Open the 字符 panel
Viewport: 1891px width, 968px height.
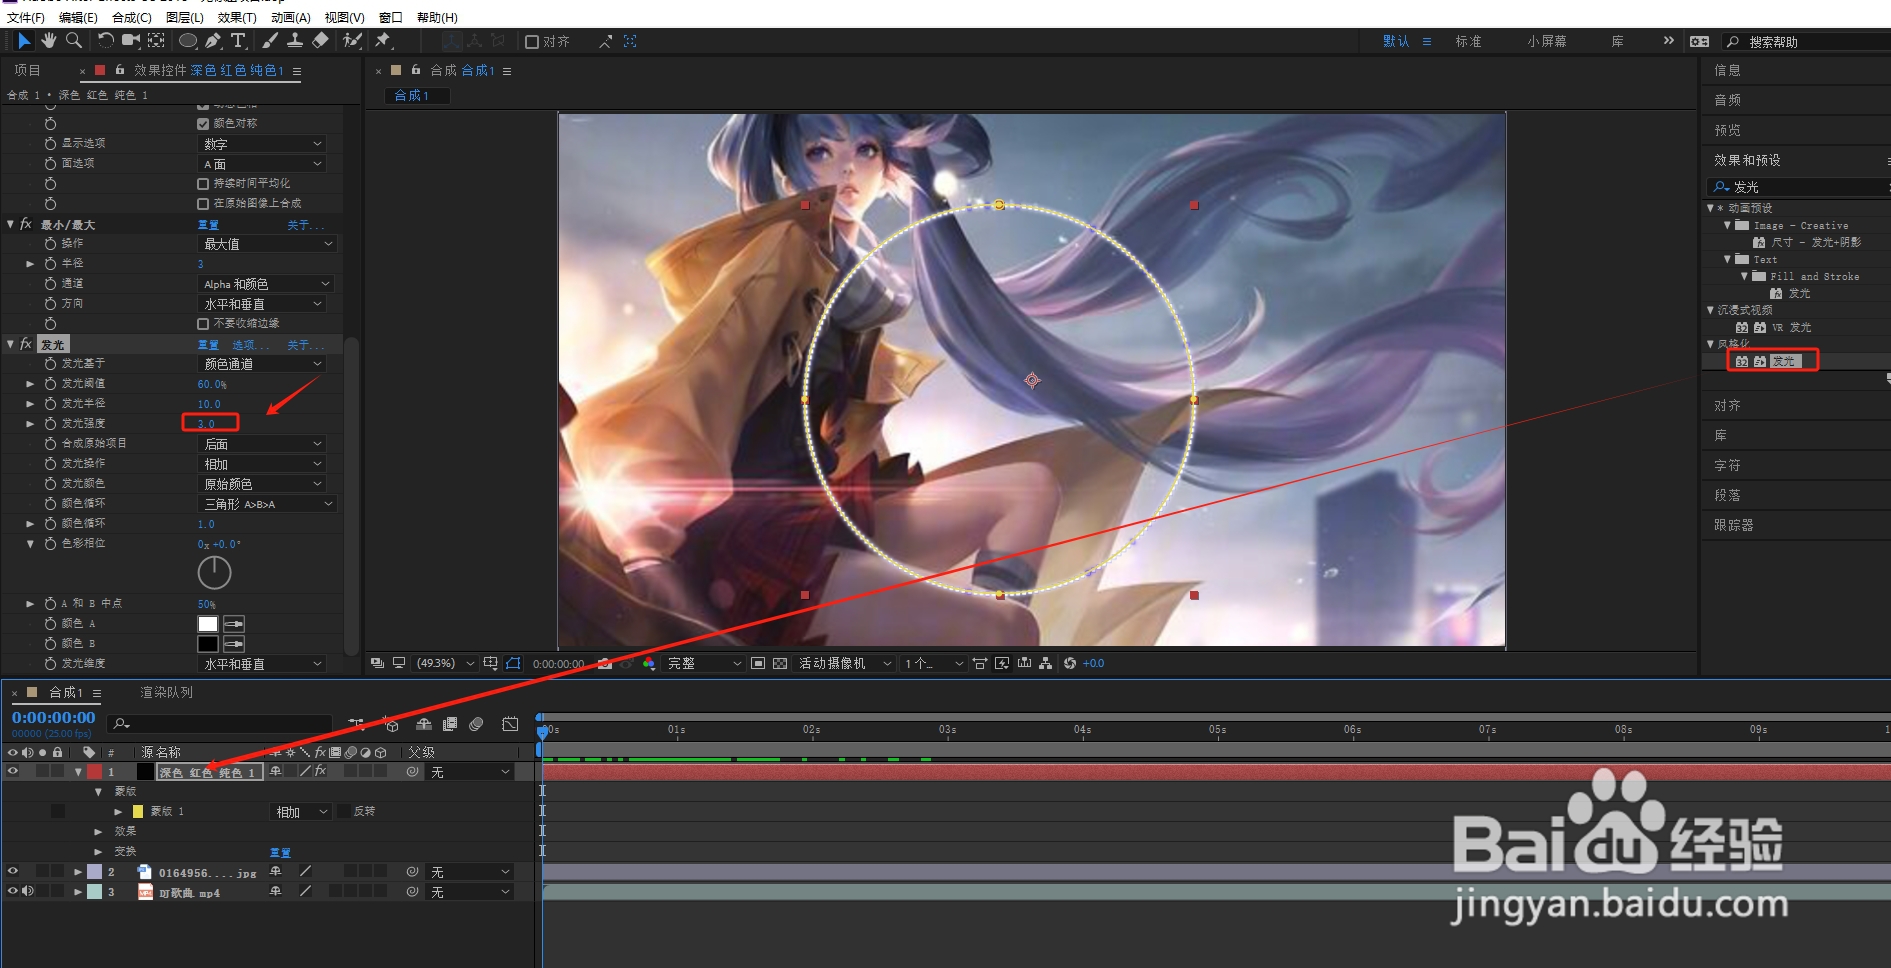point(1727,465)
